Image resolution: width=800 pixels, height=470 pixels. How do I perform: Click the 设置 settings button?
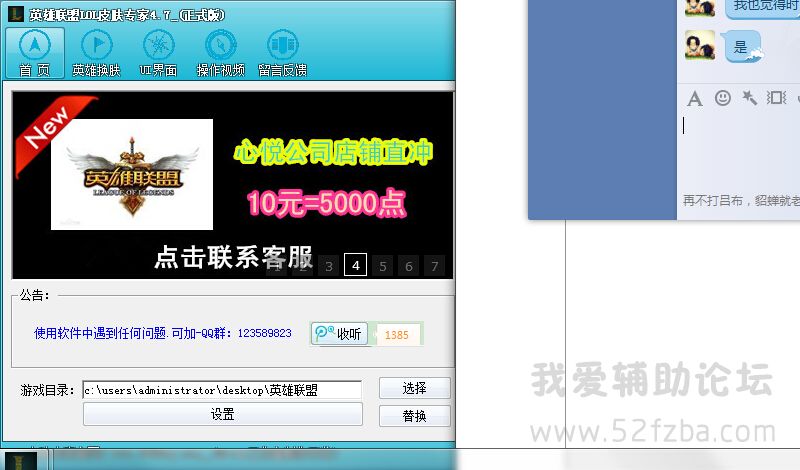(x=223, y=414)
